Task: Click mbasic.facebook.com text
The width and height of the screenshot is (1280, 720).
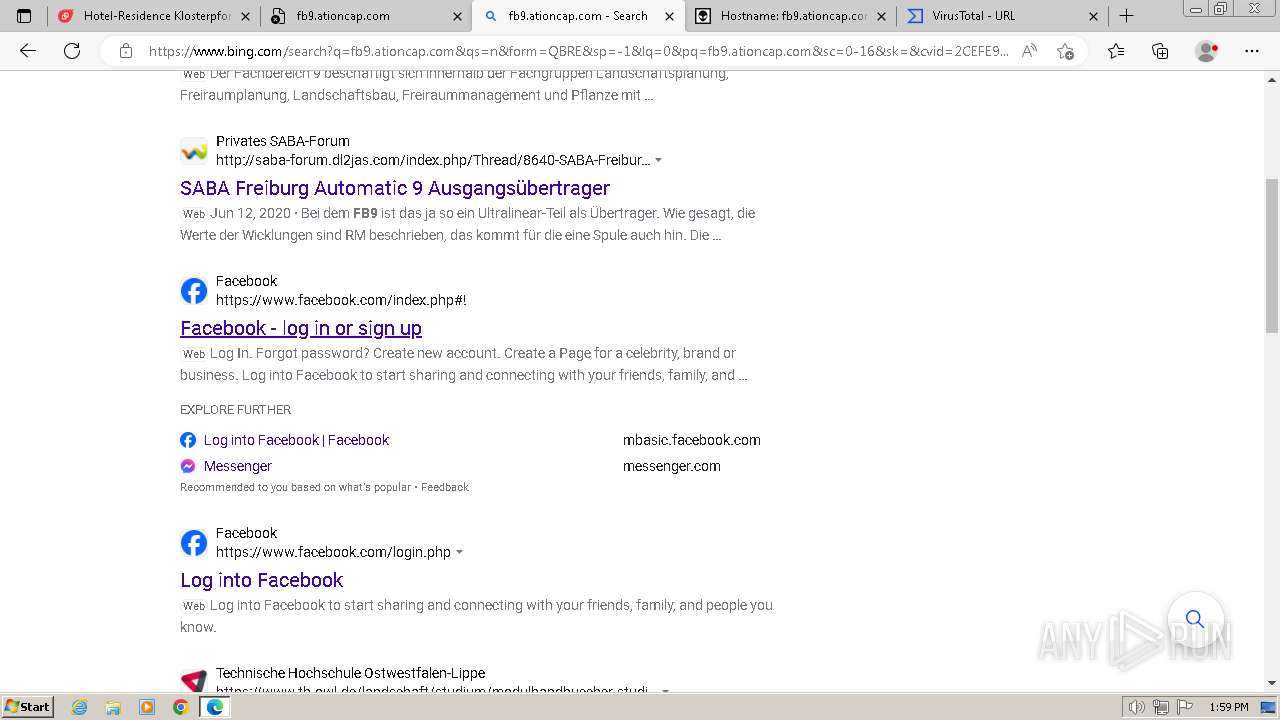Action: click(x=692, y=440)
